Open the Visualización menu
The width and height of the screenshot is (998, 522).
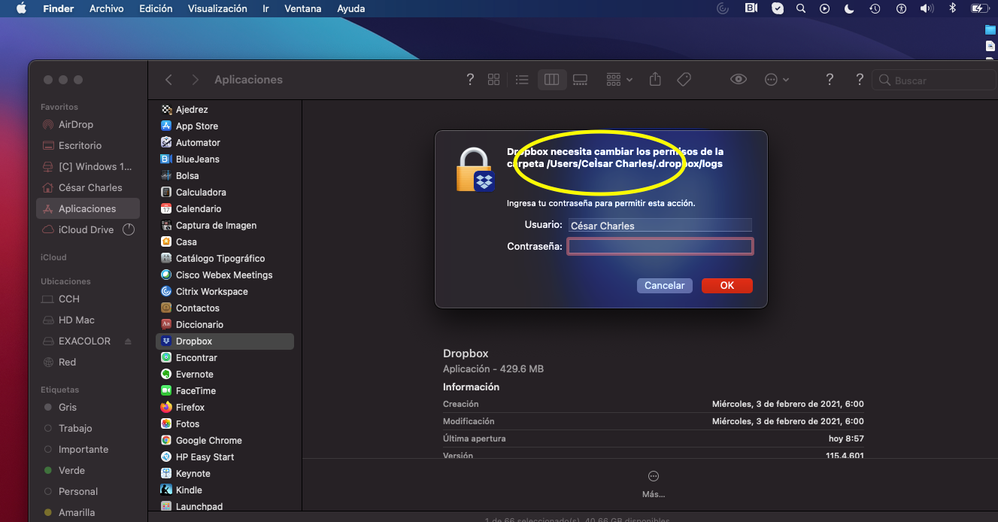pos(217,8)
